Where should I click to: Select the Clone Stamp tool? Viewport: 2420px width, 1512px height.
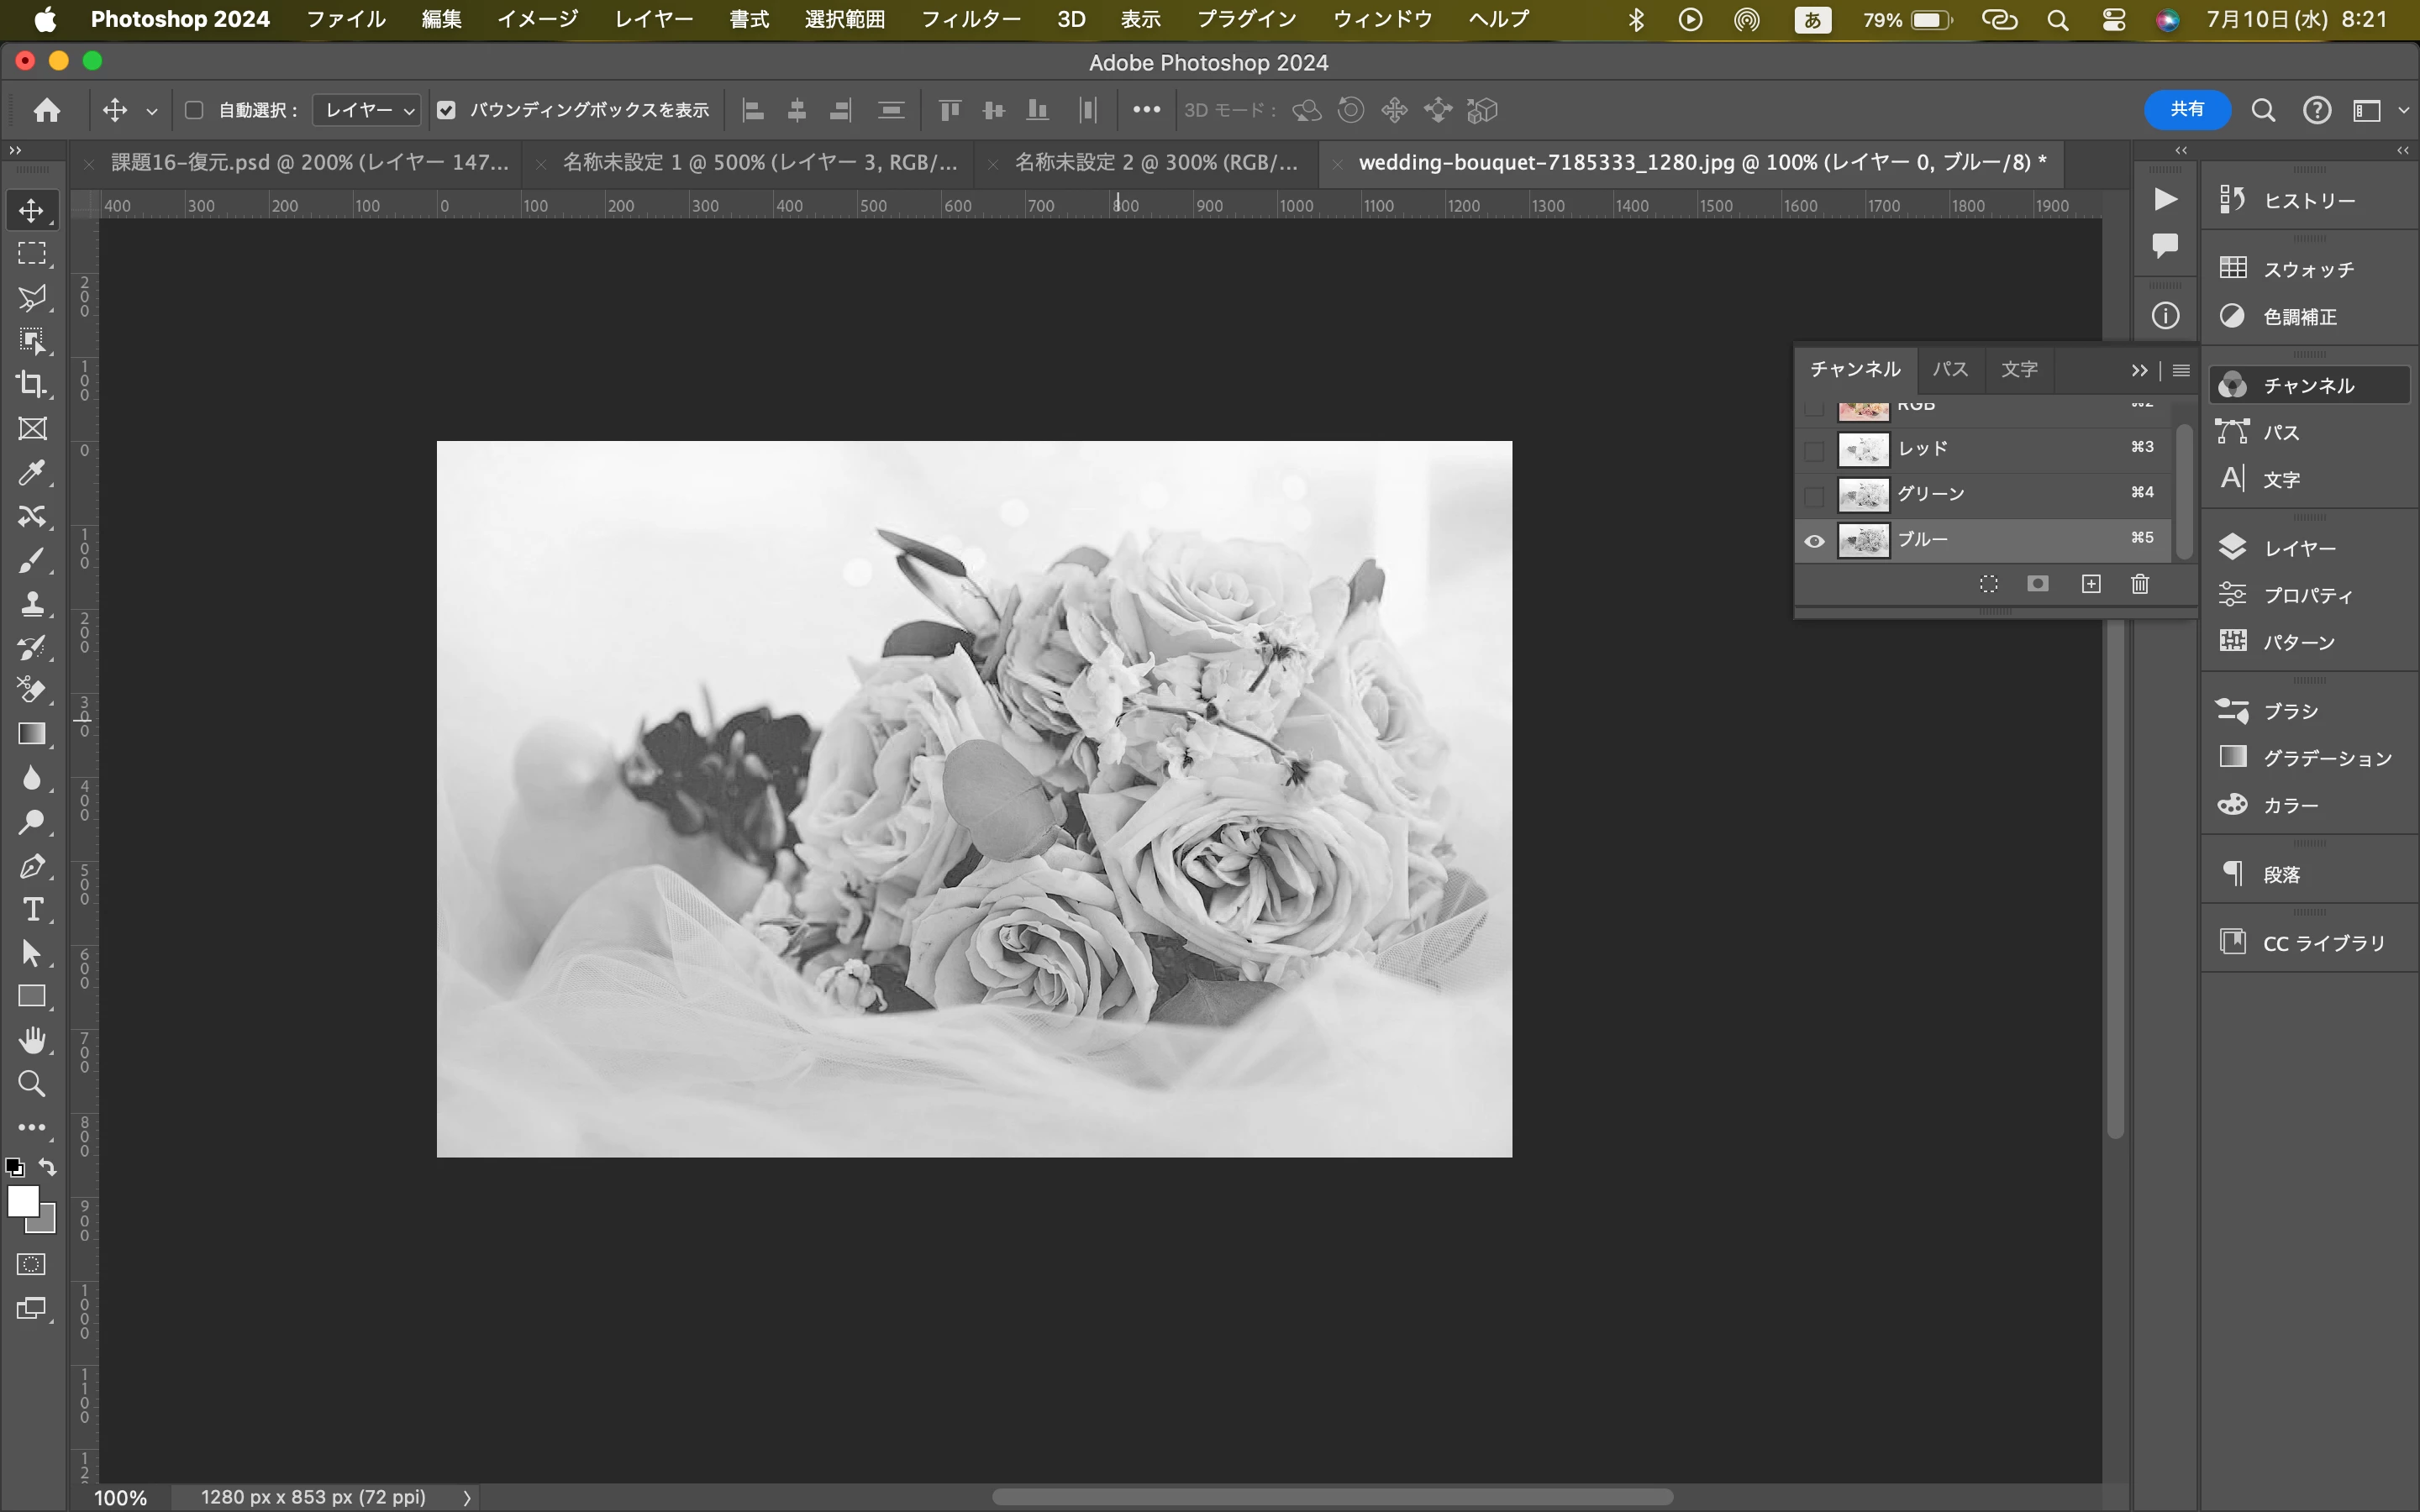[31, 604]
